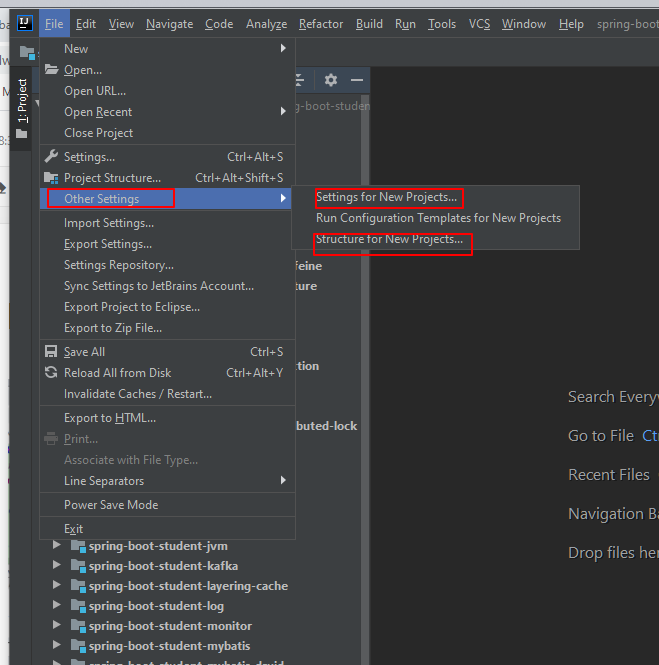The height and width of the screenshot is (665, 659).
Task: Click the navigation bar project folder icon
Action: [x=27, y=53]
